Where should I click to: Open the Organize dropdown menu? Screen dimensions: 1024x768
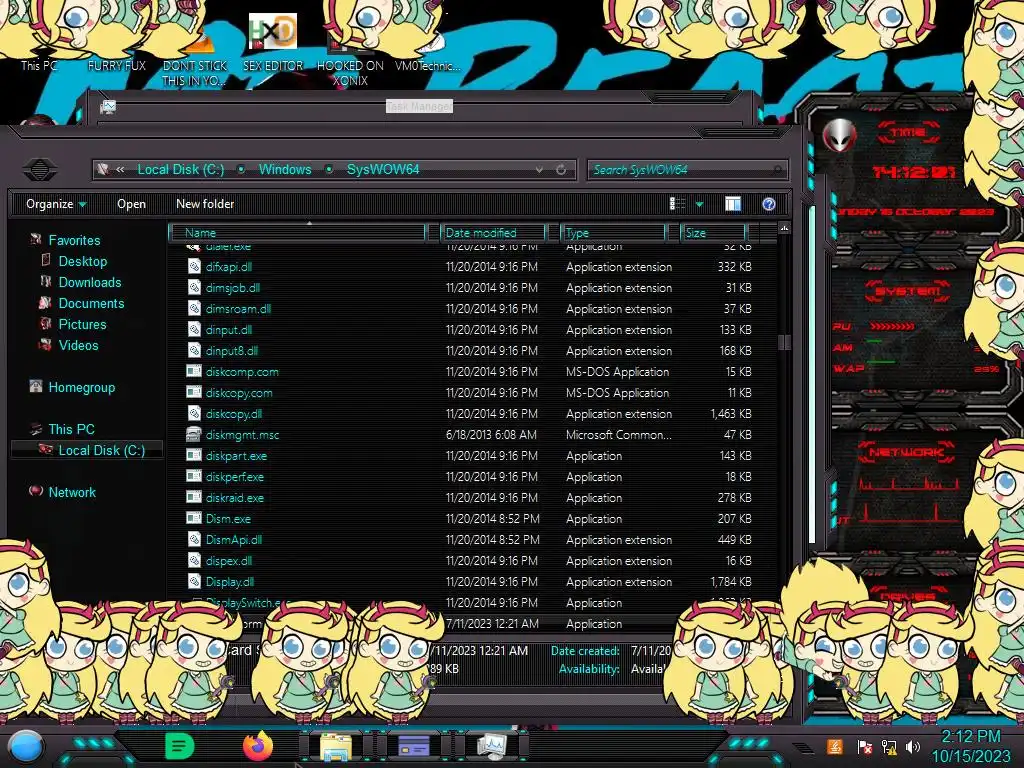tap(56, 204)
